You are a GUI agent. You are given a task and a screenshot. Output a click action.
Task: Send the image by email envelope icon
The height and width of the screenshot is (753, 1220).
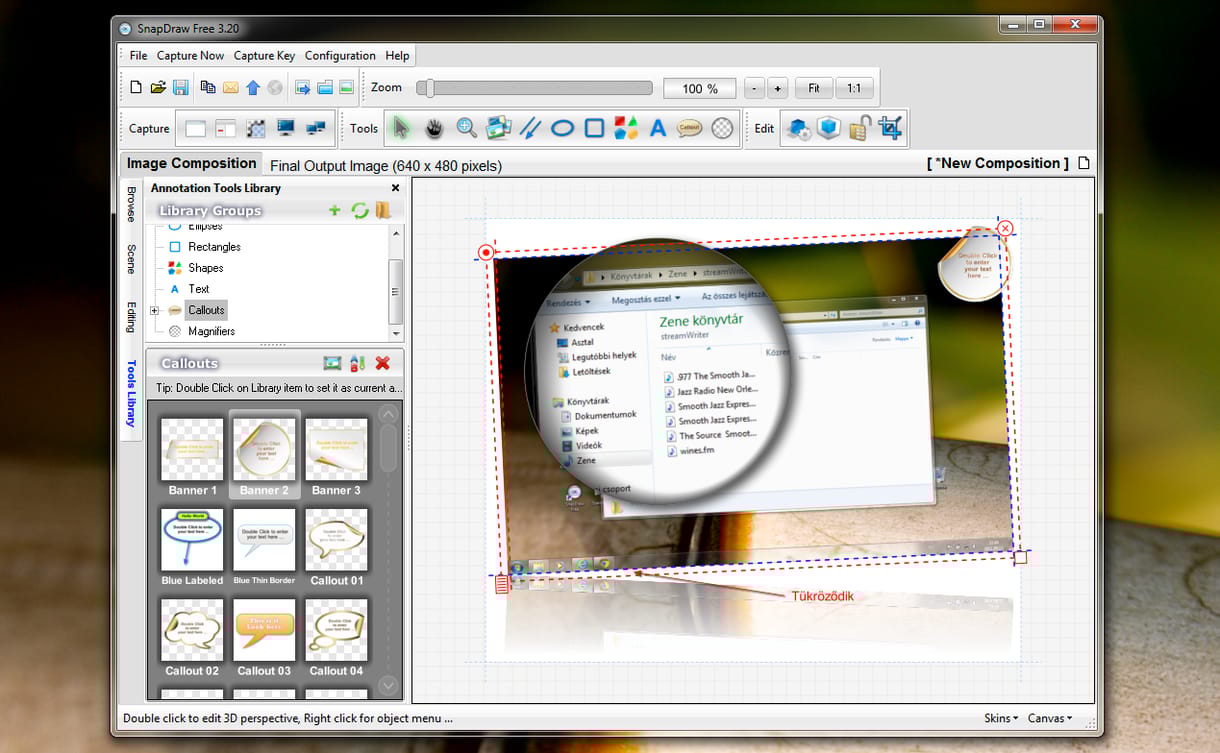(230, 88)
